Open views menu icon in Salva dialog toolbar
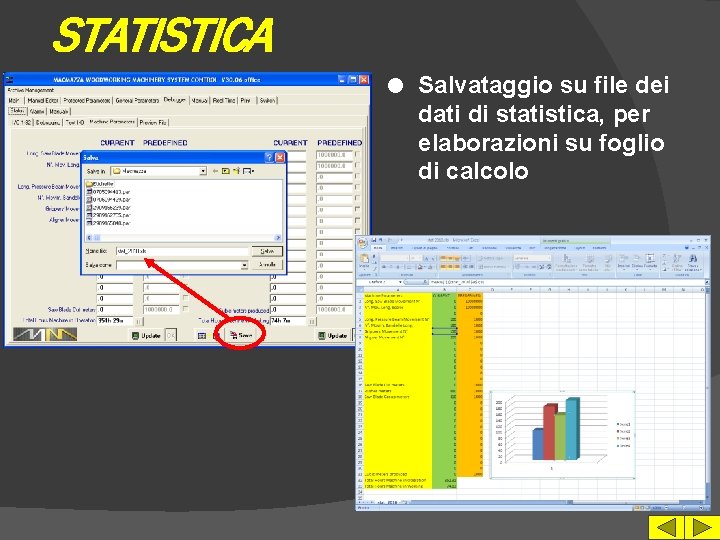This screenshot has height=540, width=720. [x=248, y=171]
